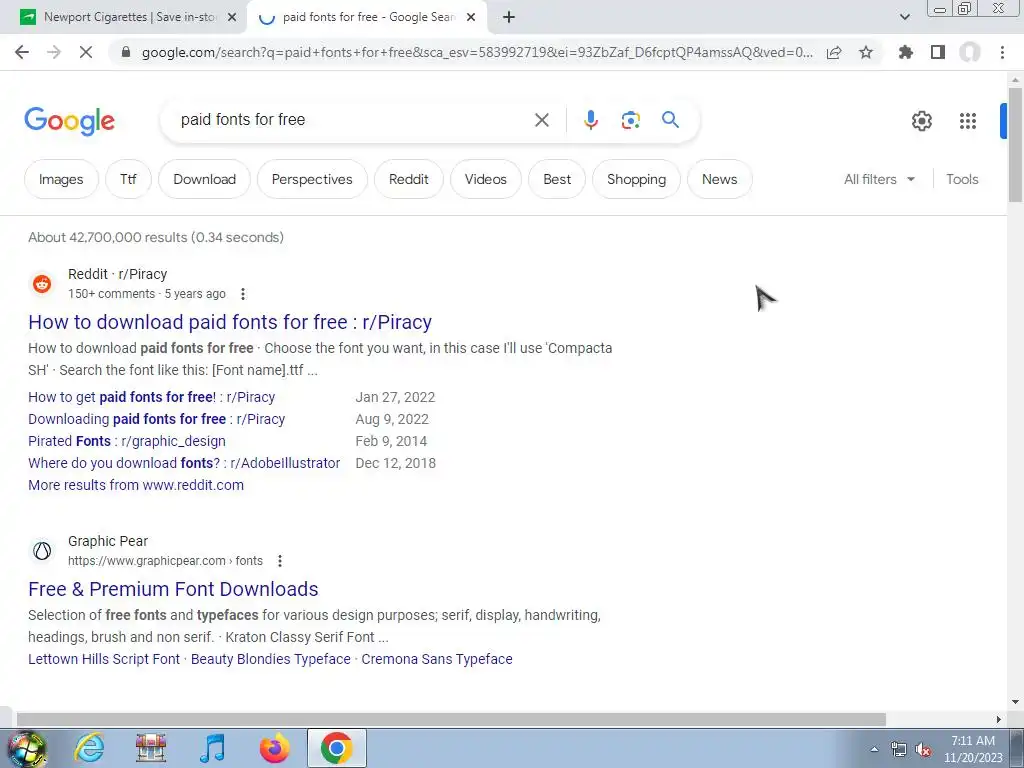Open 'How to get paid fonts for free!' link
Viewport: 1024px width, 768px height.
point(152,397)
